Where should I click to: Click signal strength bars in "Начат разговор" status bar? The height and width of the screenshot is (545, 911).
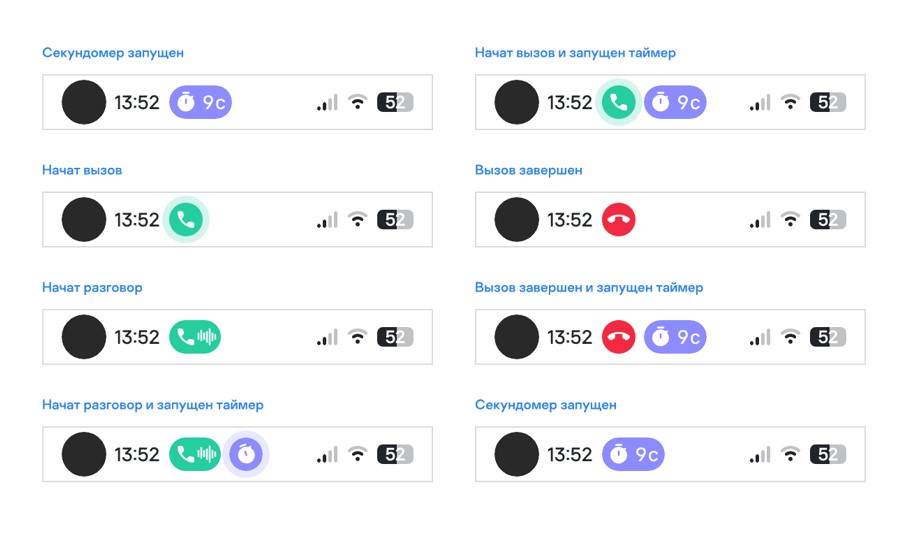tap(327, 338)
